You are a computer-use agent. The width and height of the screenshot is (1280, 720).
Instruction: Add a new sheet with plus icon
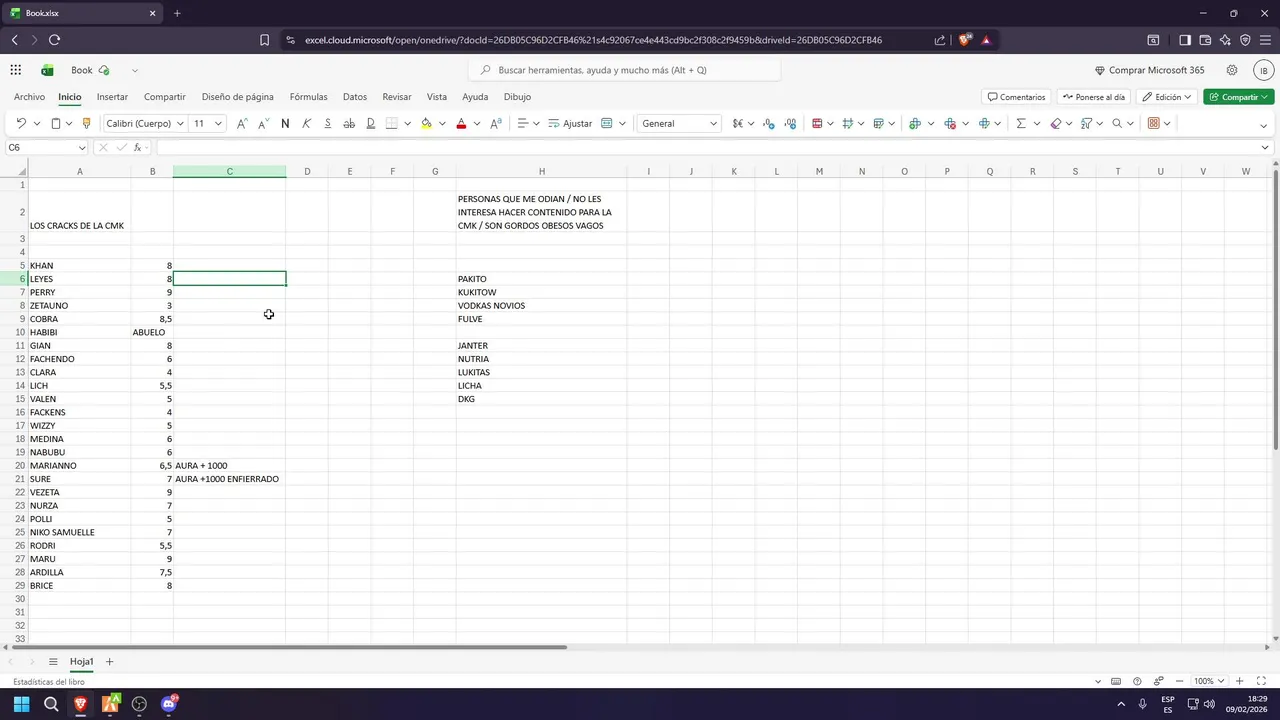[110, 662]
